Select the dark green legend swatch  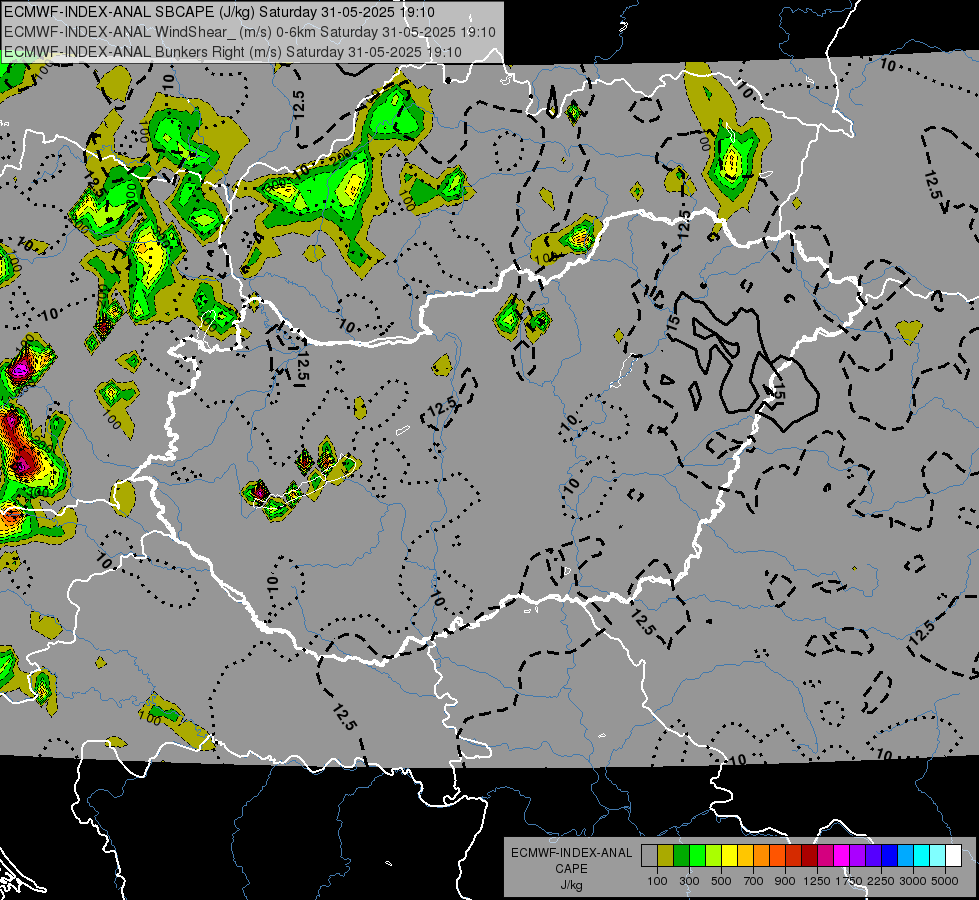click(x=681, y=856)
